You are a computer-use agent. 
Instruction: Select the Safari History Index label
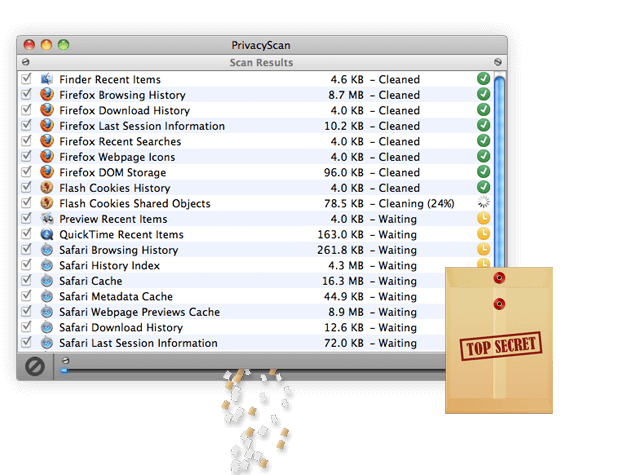(109, 266)
